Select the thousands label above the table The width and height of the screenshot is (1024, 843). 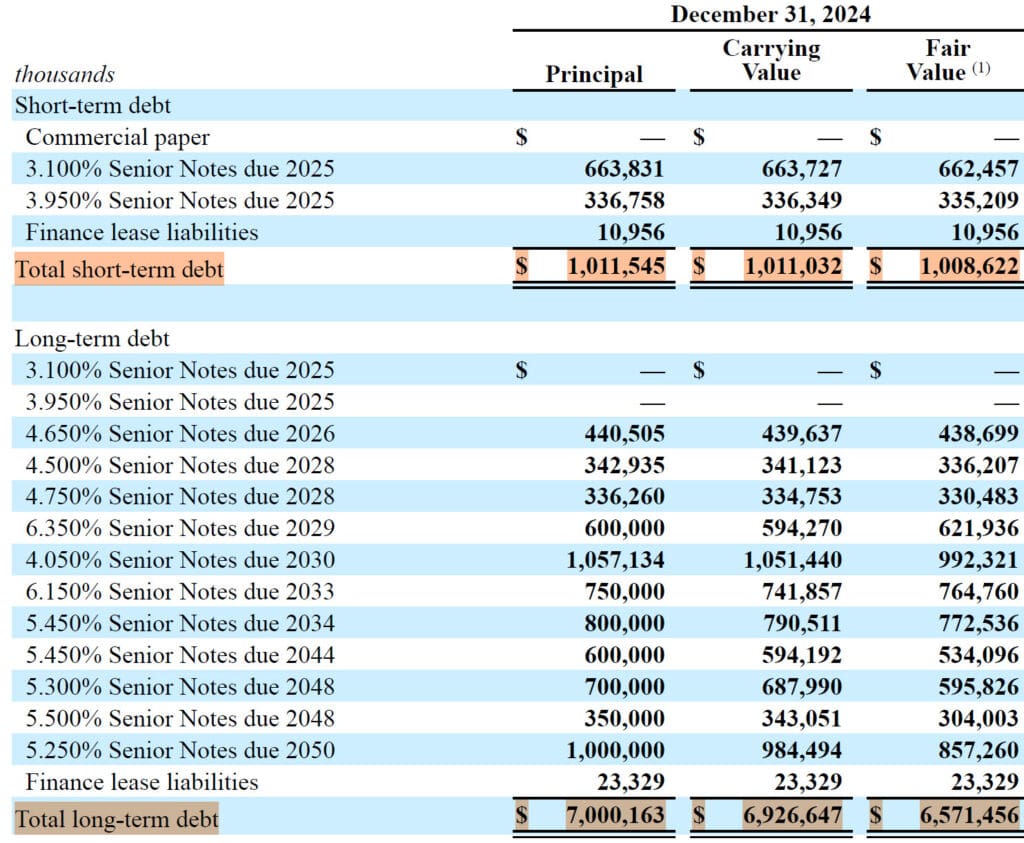point(64,74)
